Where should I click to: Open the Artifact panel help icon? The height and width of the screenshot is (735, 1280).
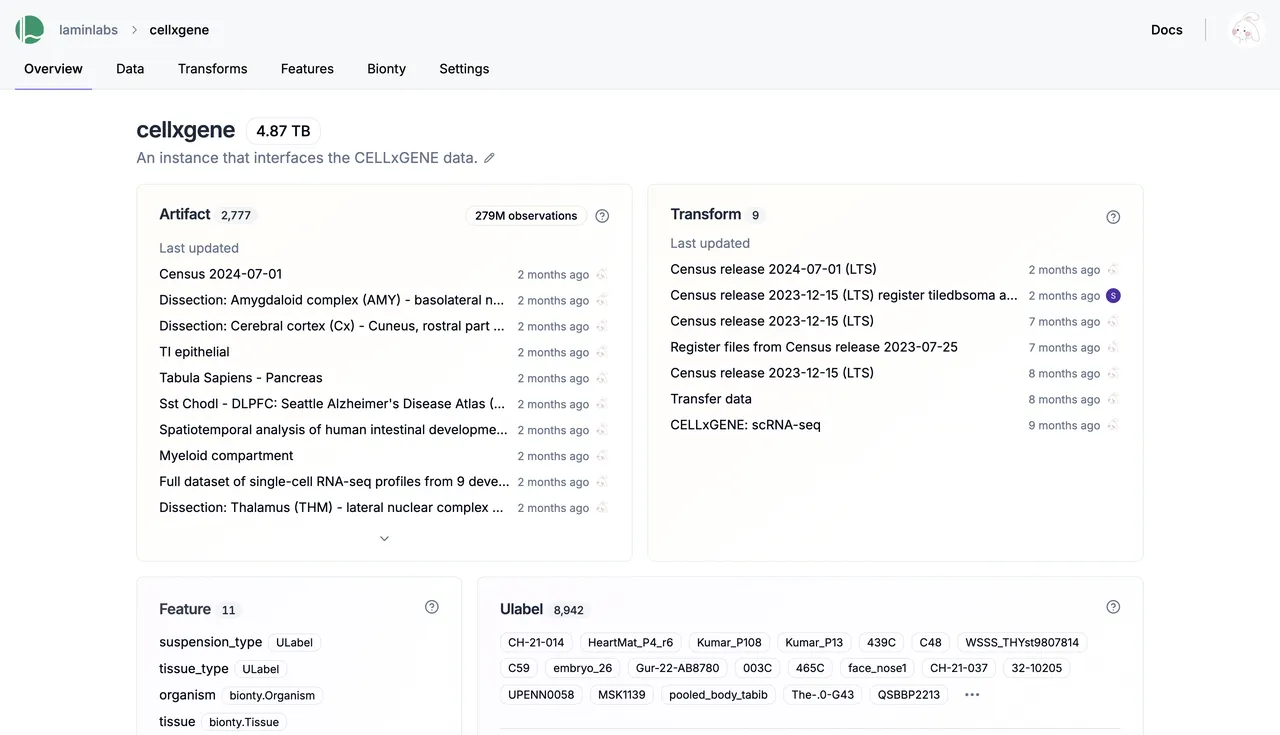point(602,216)
